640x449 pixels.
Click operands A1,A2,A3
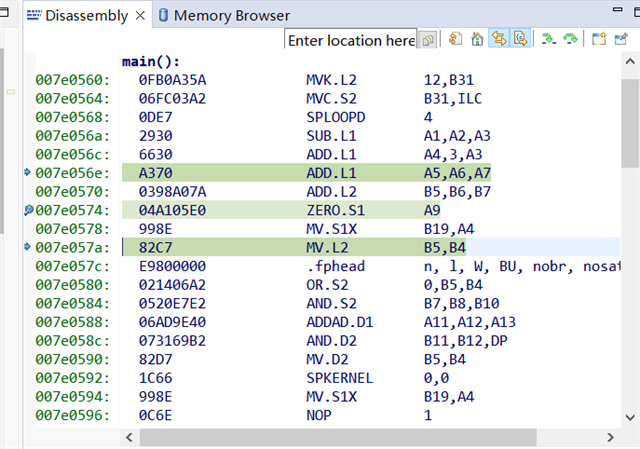457,136
